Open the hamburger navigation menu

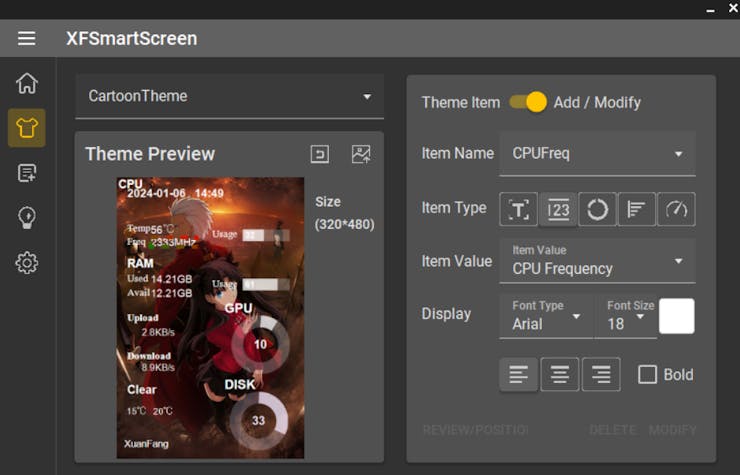pyautogui.click(x=26, y=38)
